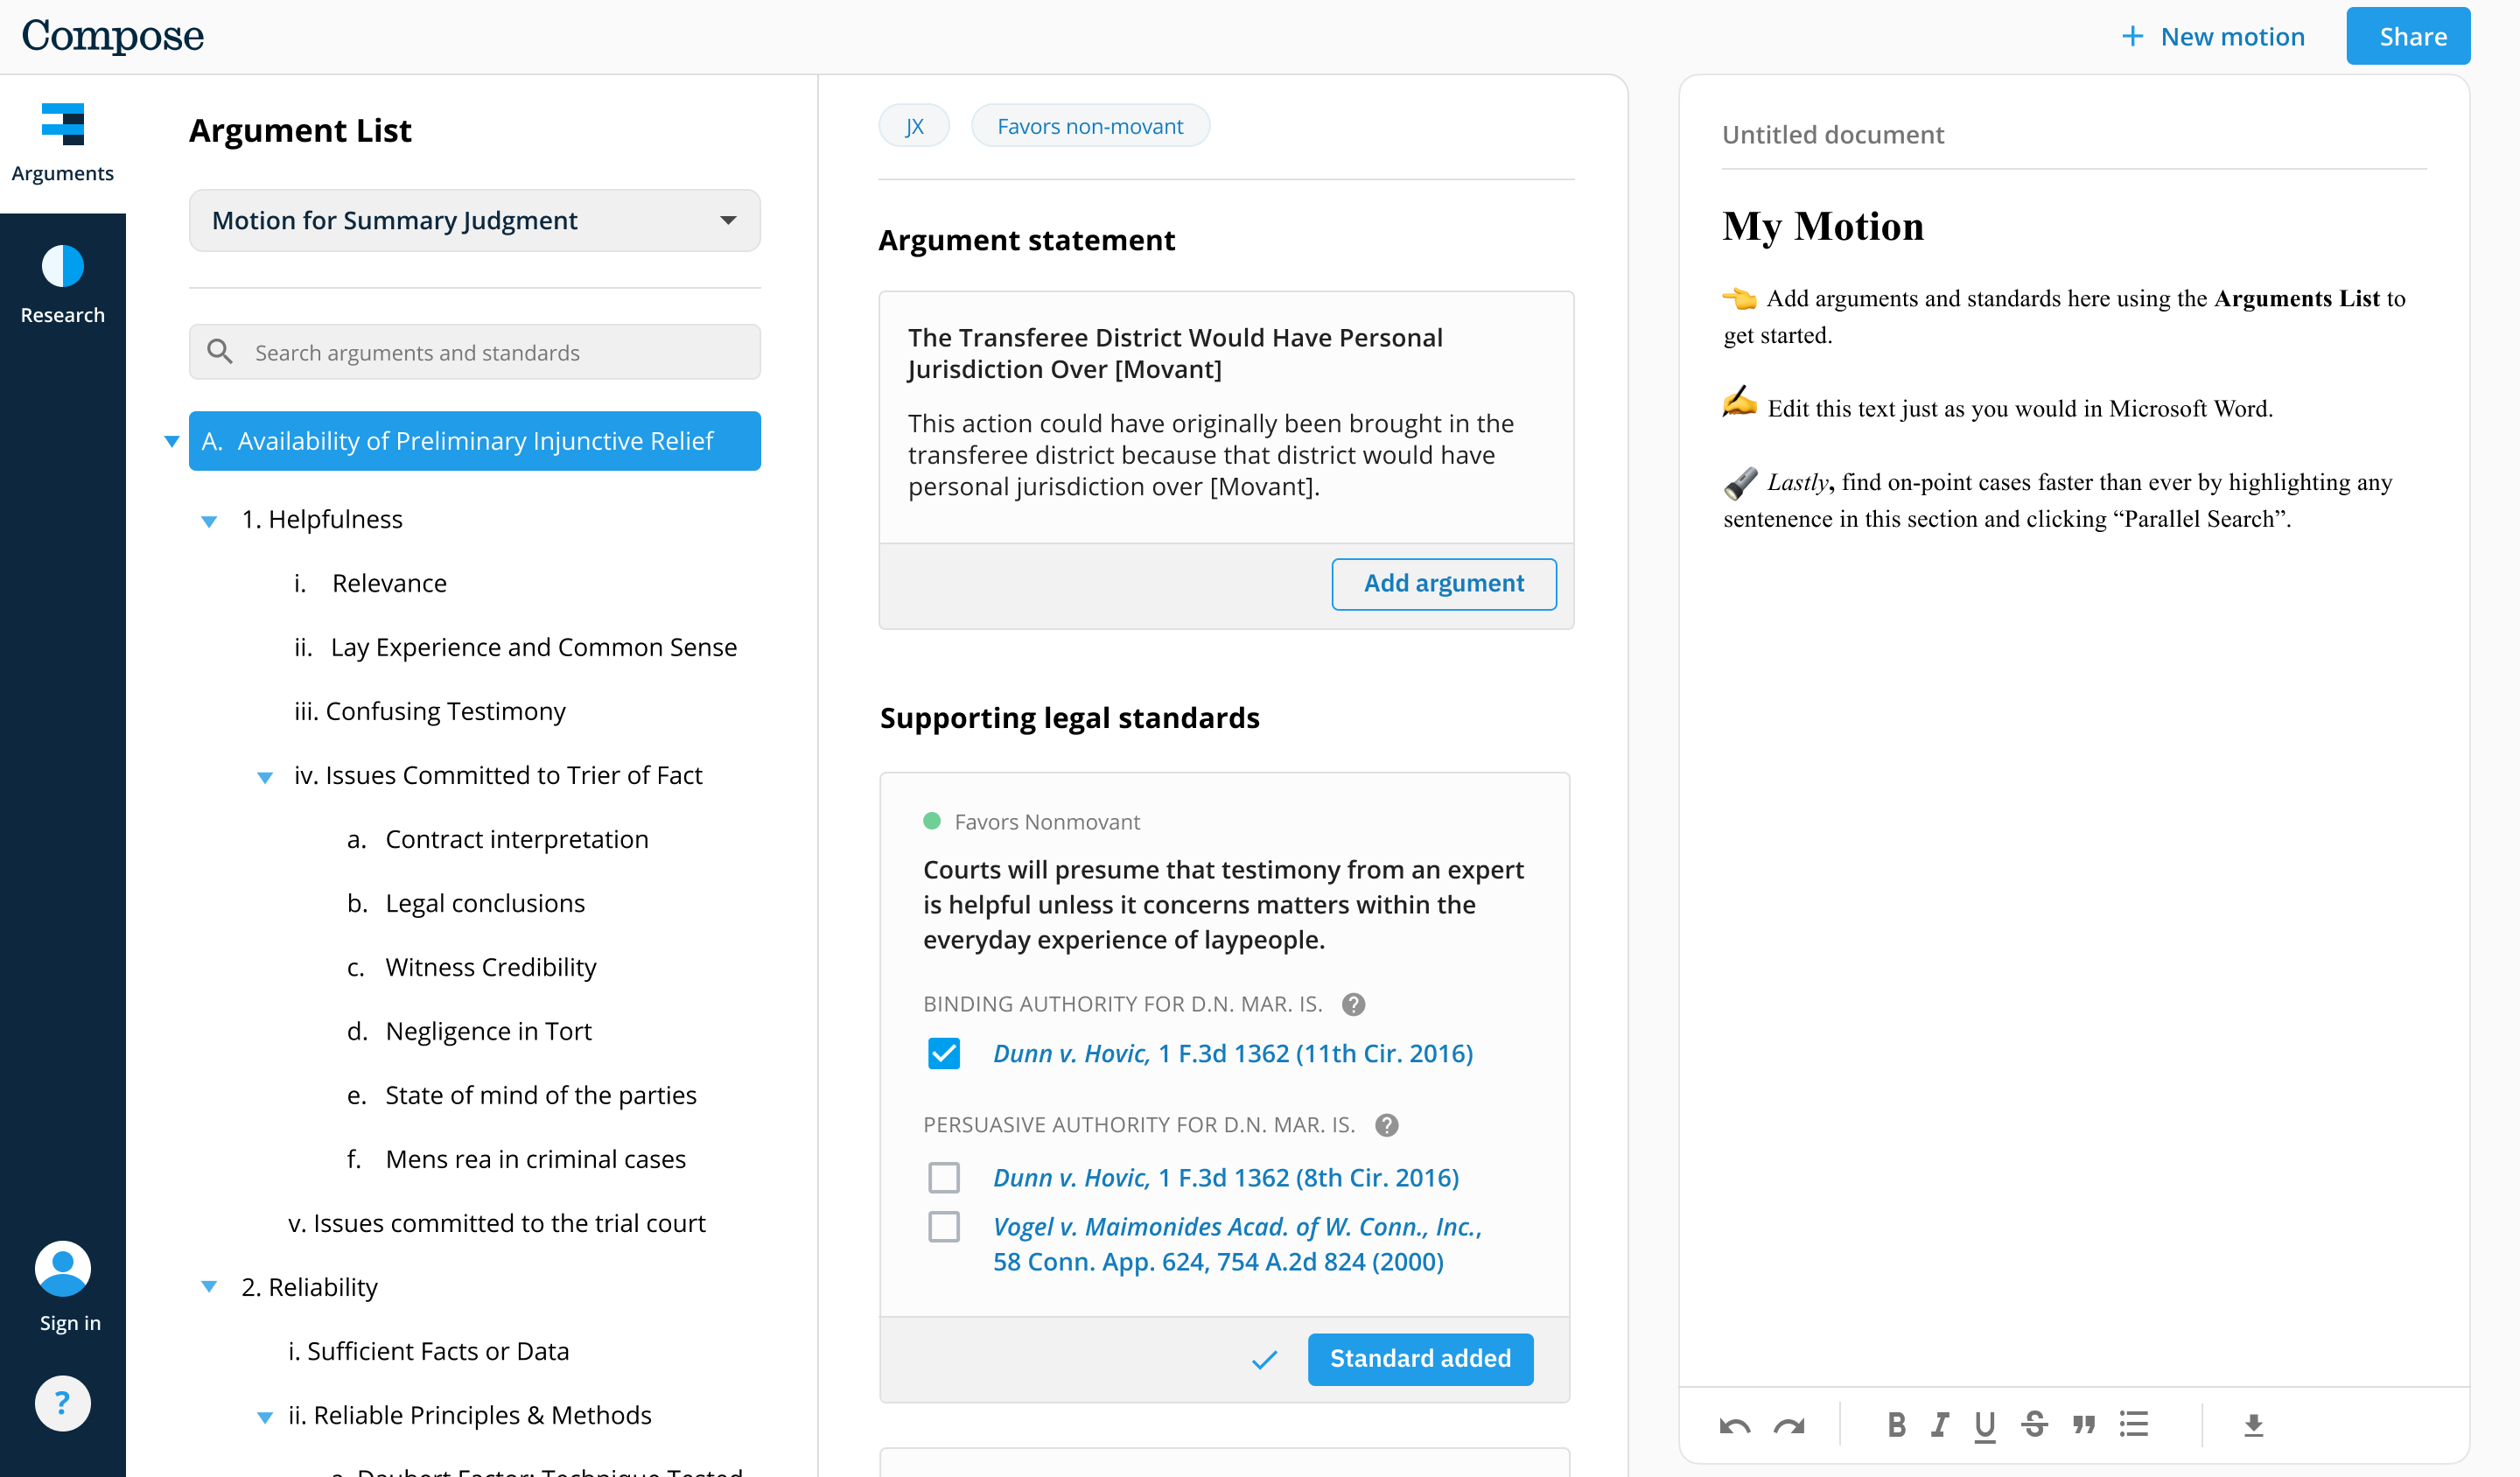Image resolution: width=2520 pixels, height=1477 pixels.
Task: Toggle bold formatting in the editor
Action: pos(1896,1424)
